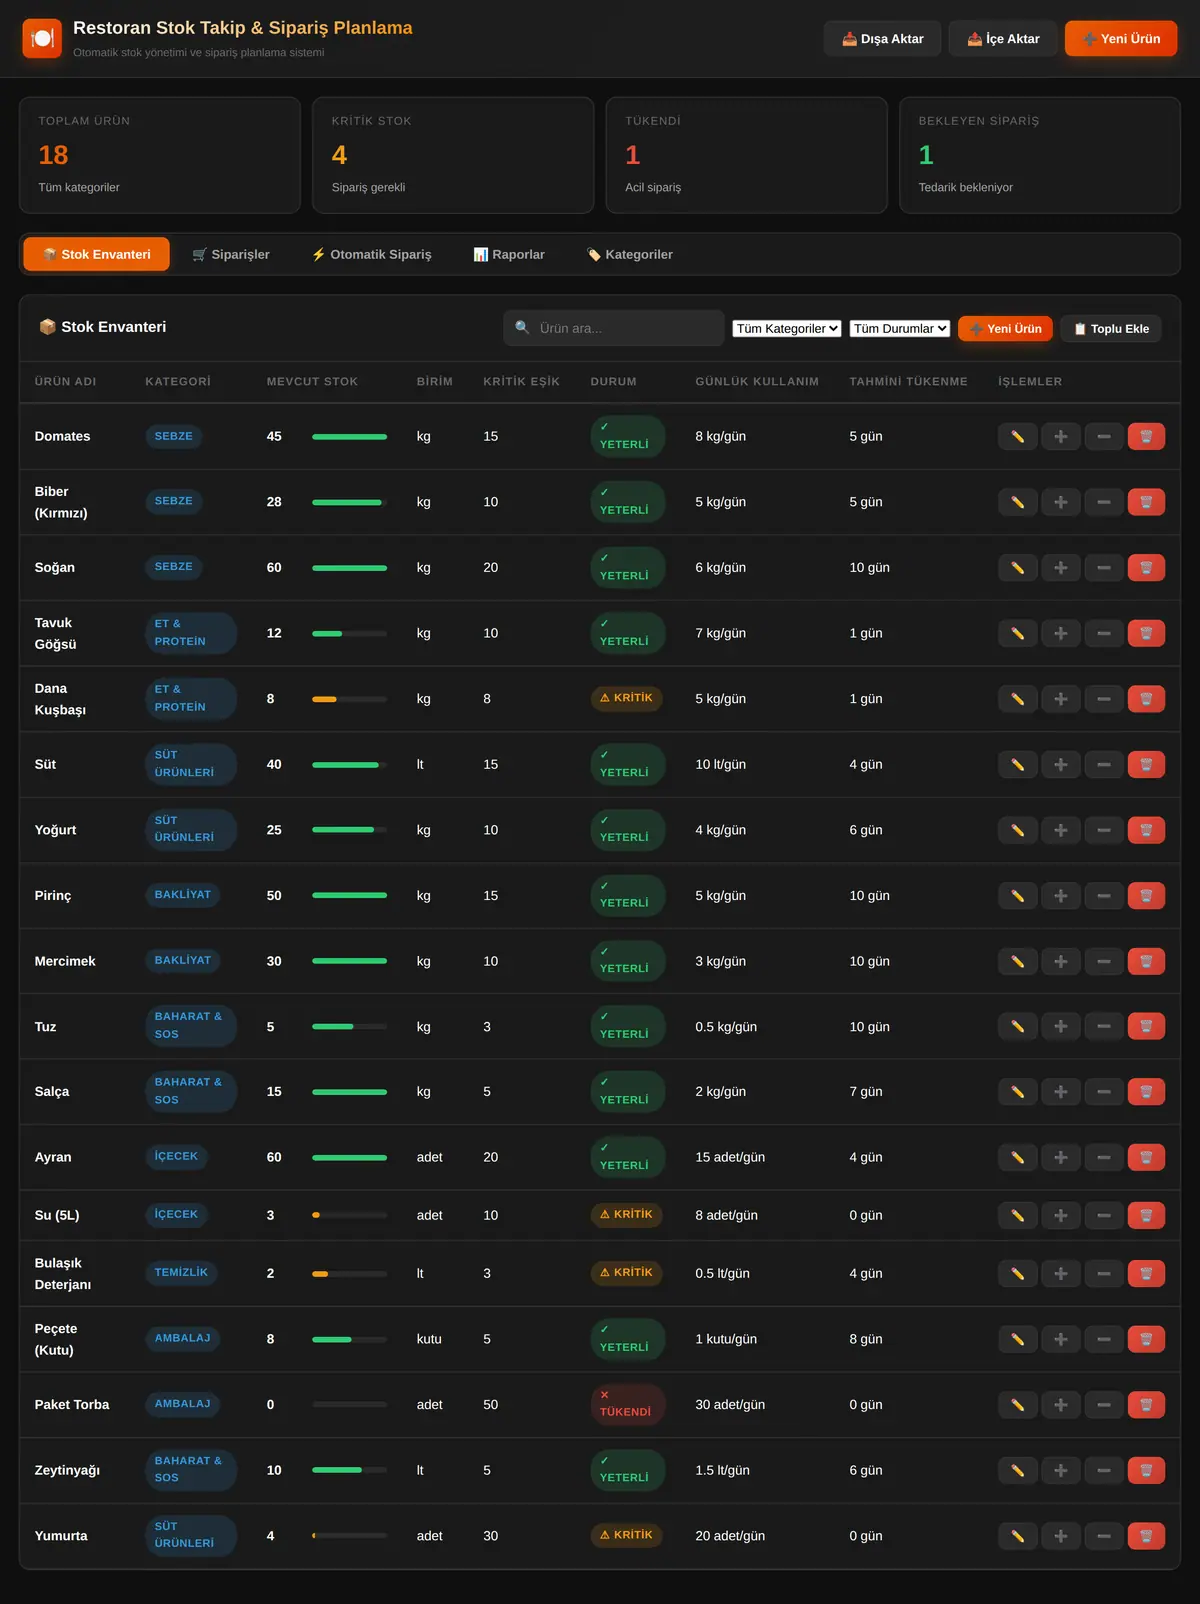The height and width of the screenshot is (1604, 1200).
Task: Click the Dışa Aktar button
Action: pyautogui.click(x=882, y=39)
